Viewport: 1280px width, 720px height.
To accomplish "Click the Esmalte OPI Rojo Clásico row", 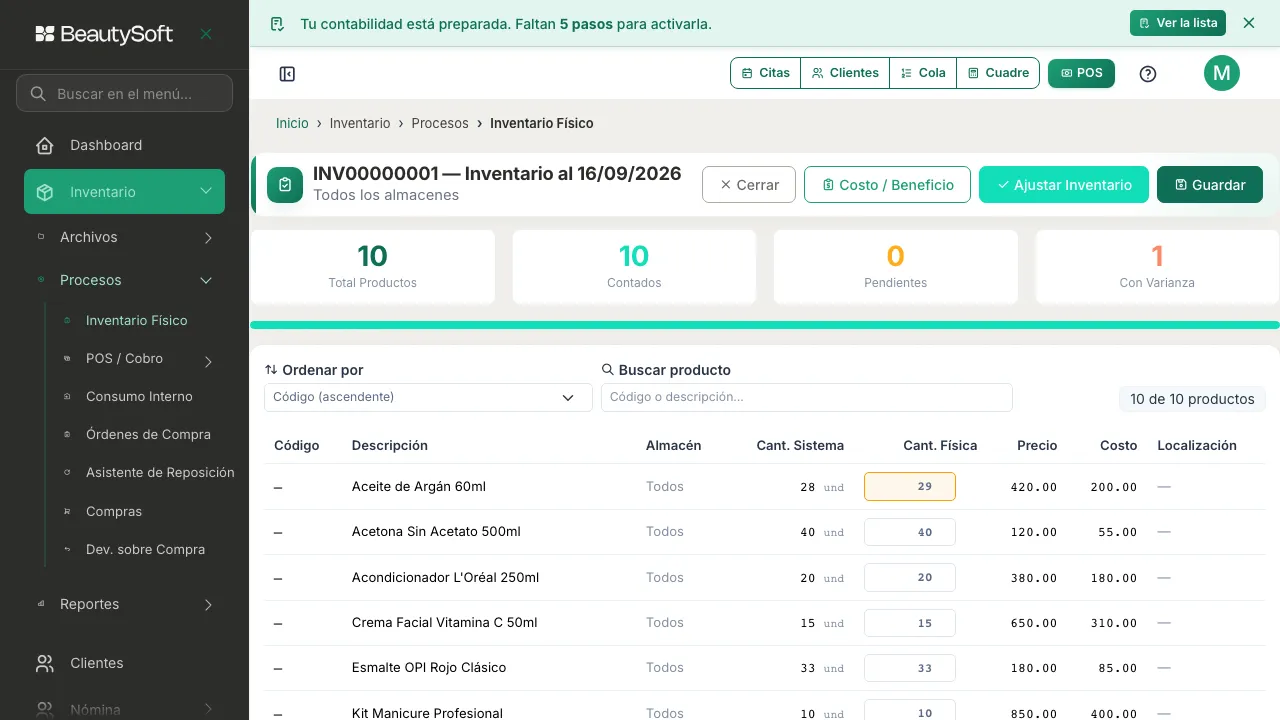I will coord(764,668).
